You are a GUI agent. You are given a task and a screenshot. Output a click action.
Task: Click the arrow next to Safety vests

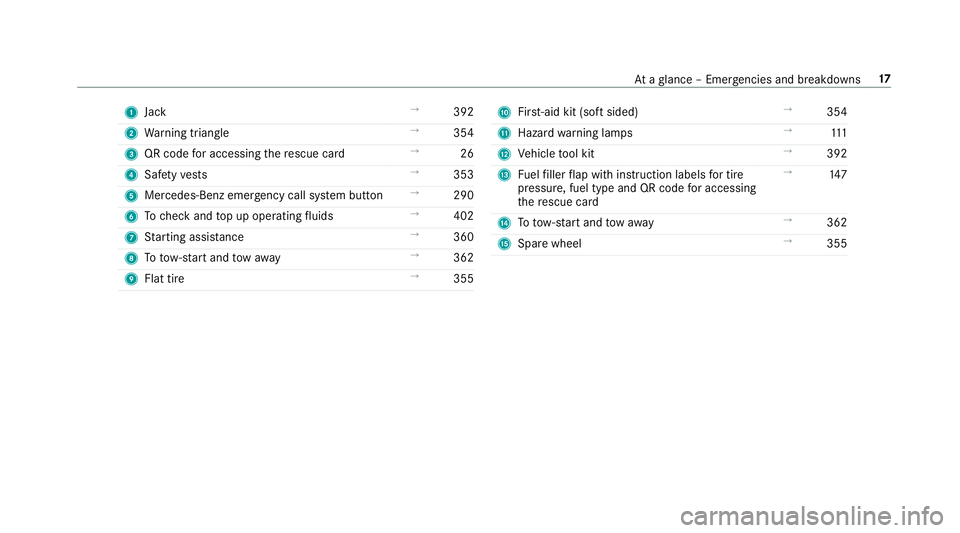[414, 173]
